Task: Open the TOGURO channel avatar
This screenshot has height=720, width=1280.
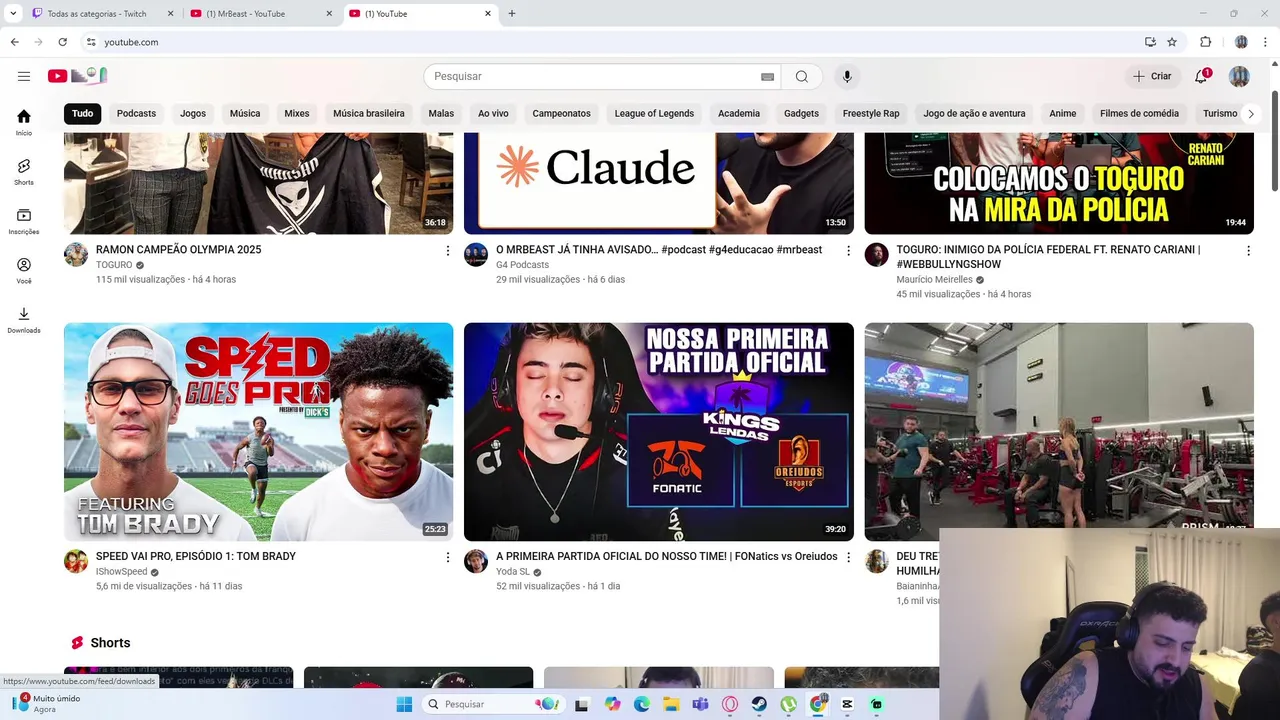Action: click(76, 254)
